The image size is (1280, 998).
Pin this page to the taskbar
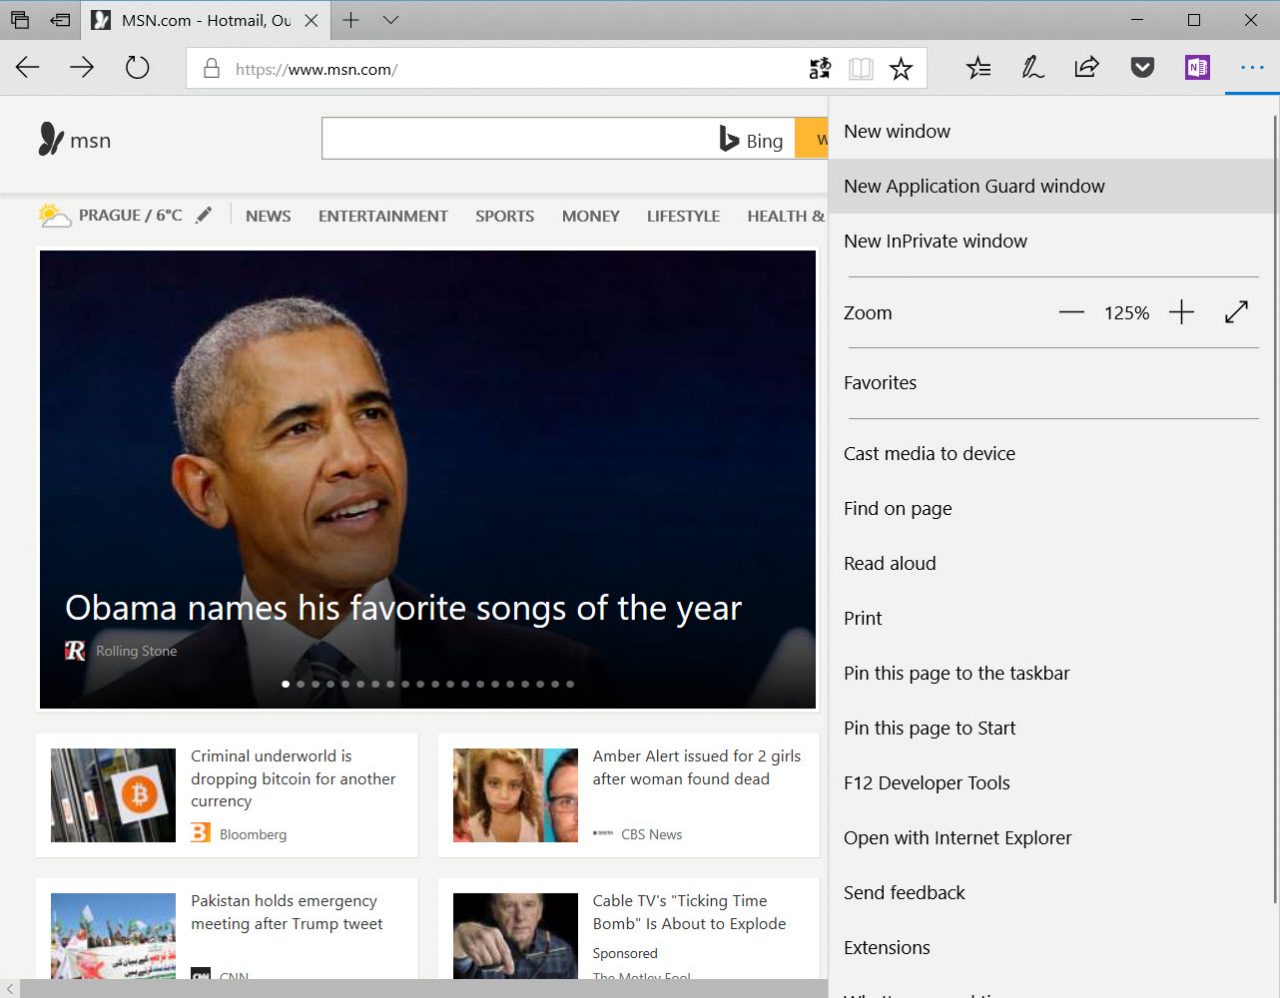point(1050,674)
